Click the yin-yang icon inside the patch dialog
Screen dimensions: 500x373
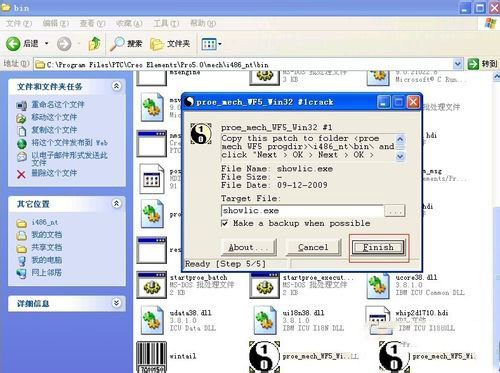[x=201, y=134]
